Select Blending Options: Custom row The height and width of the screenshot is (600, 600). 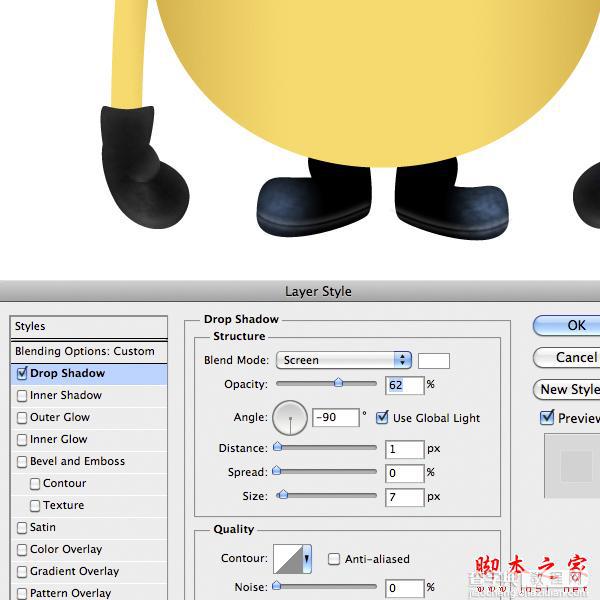click(x=89, y=351)
